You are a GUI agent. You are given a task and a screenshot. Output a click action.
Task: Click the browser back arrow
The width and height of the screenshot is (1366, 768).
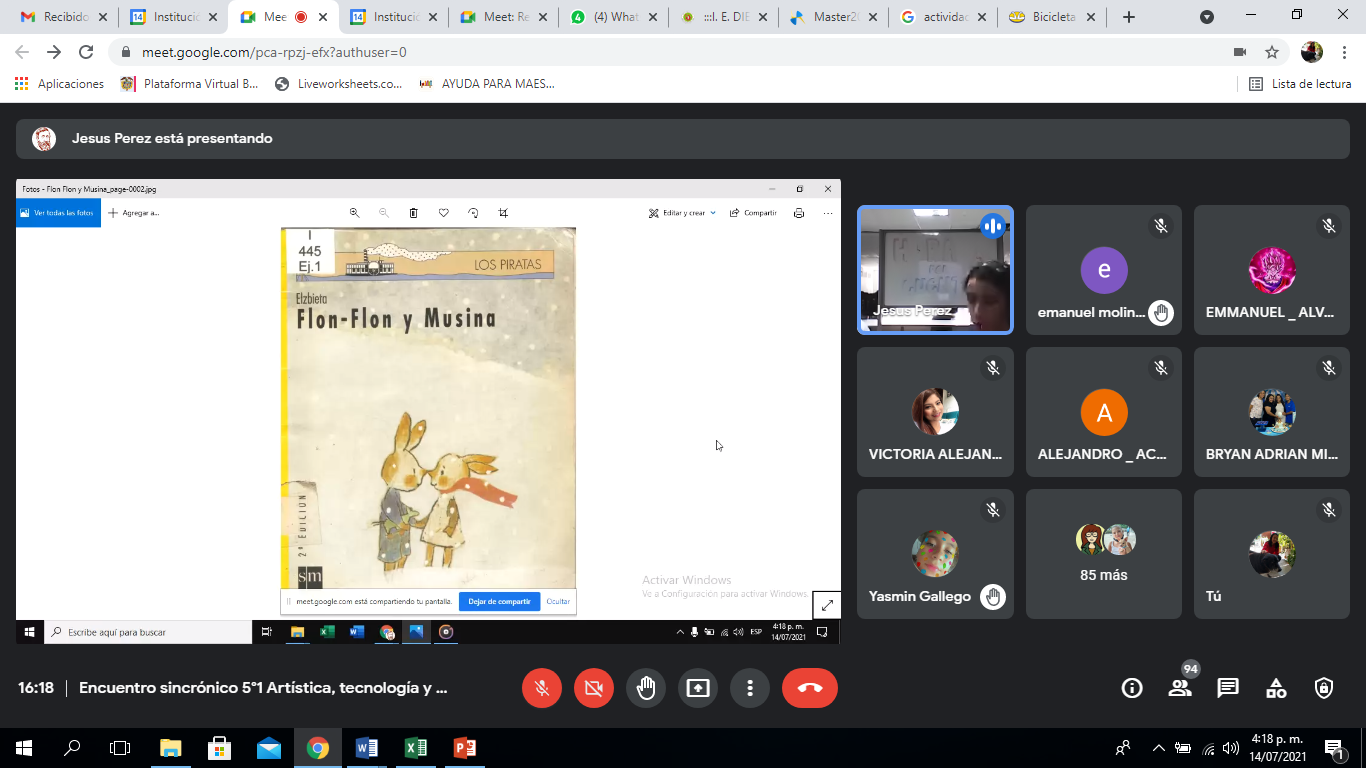pos(22,52)
